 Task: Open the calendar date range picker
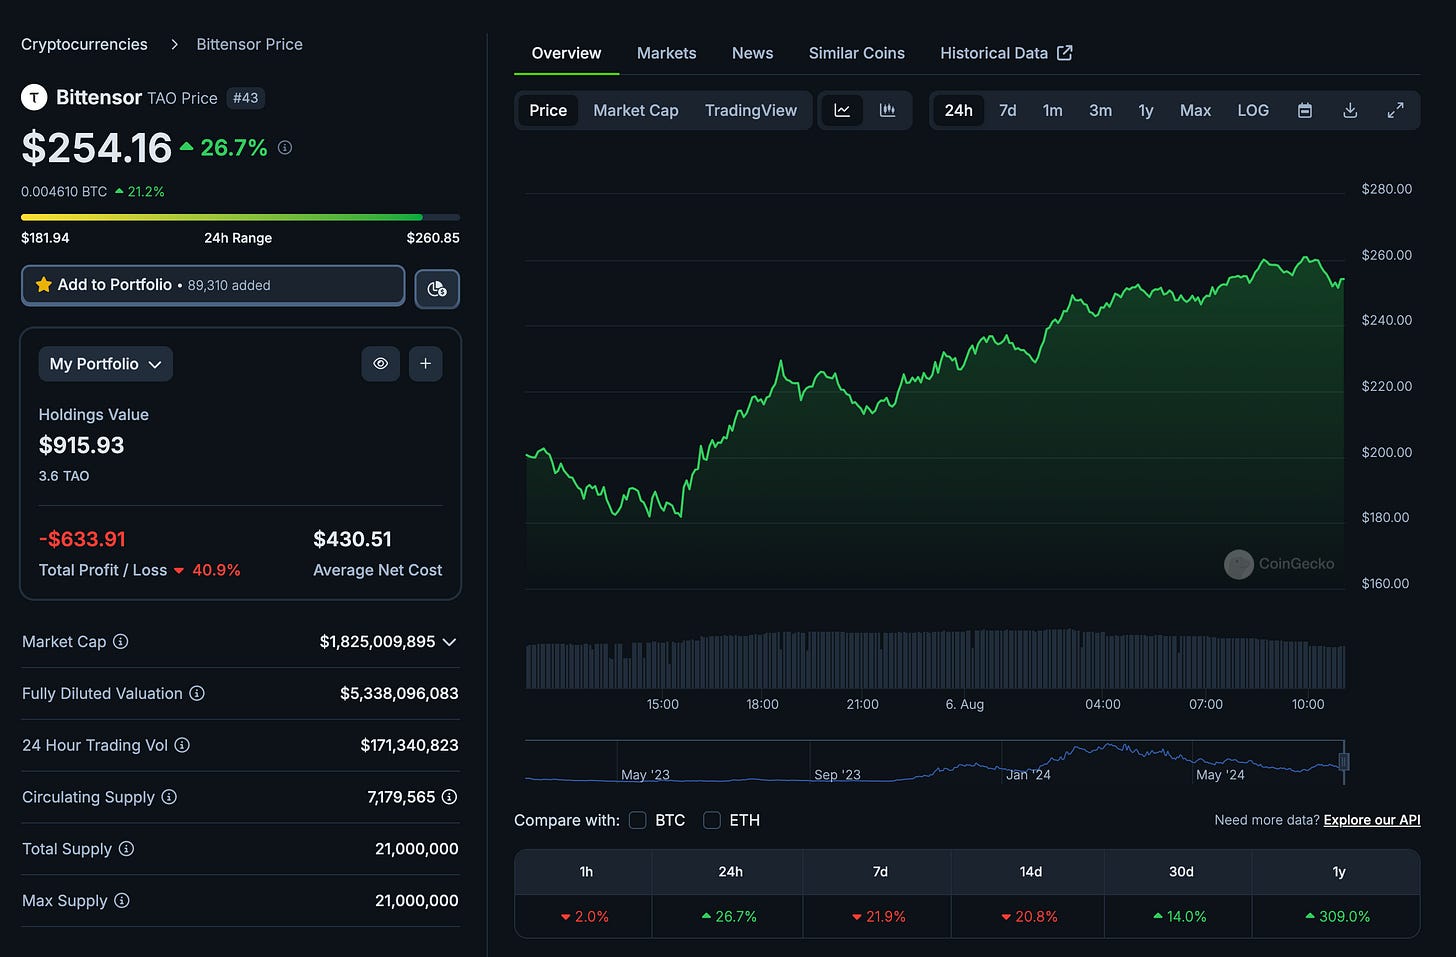click(x=1305, y=110)
